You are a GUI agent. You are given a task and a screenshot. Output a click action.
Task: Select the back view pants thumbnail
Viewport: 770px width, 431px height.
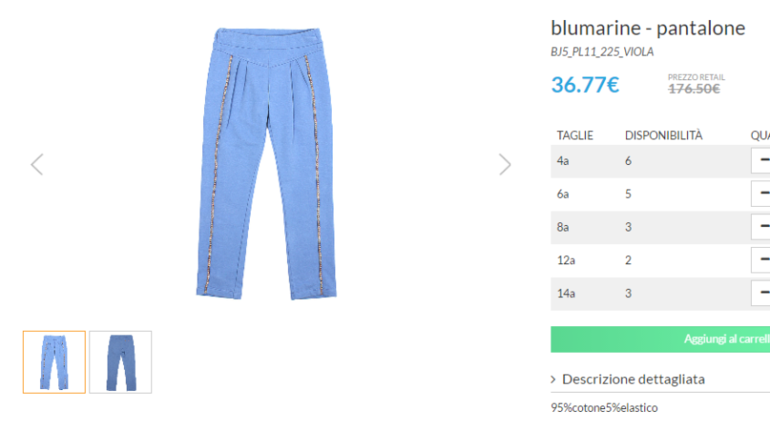120,362
